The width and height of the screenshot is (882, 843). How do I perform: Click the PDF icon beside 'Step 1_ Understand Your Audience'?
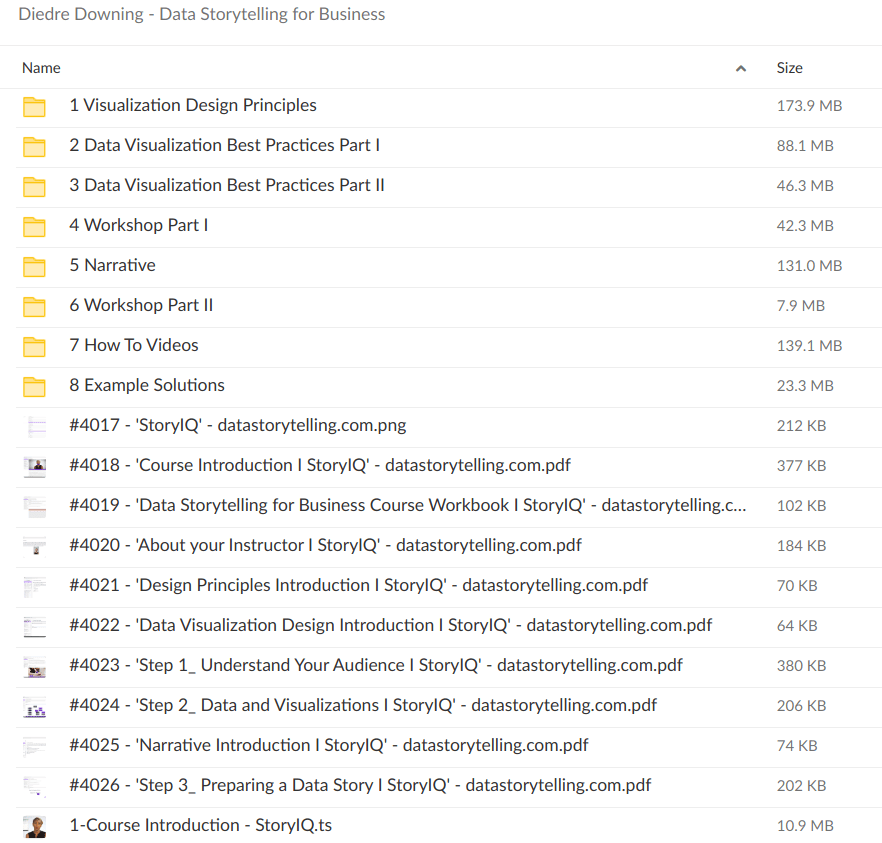(33, 665)
